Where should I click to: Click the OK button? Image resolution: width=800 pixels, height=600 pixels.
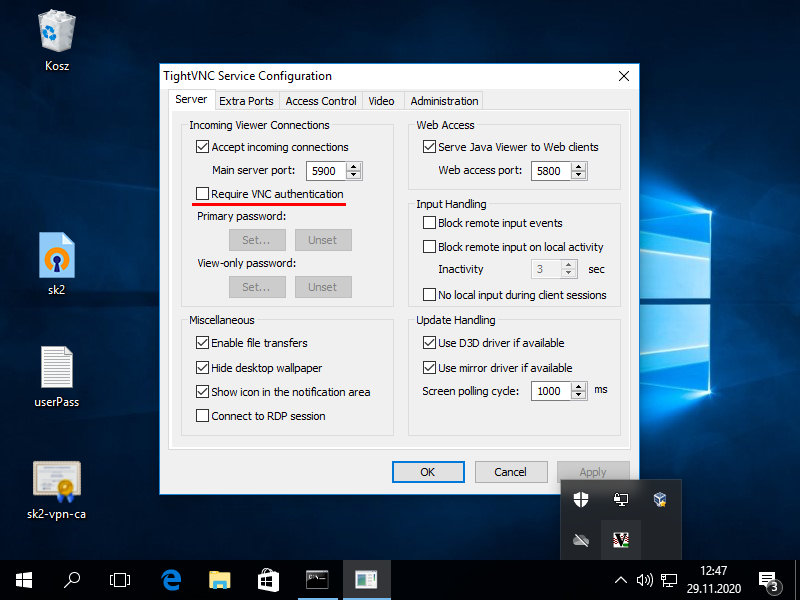(428, 472)
